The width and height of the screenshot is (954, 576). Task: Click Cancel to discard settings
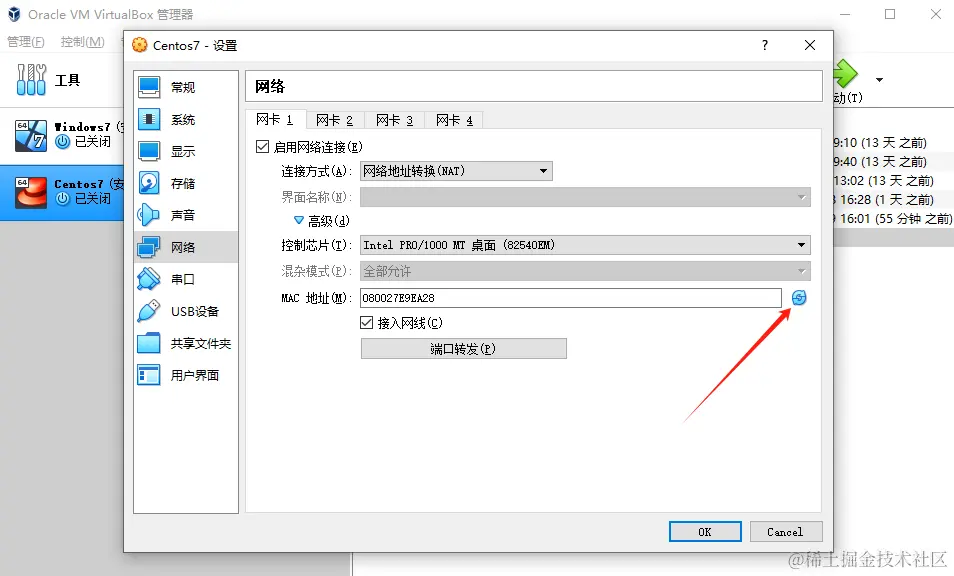pyautogui.click(x=785, y=532)
